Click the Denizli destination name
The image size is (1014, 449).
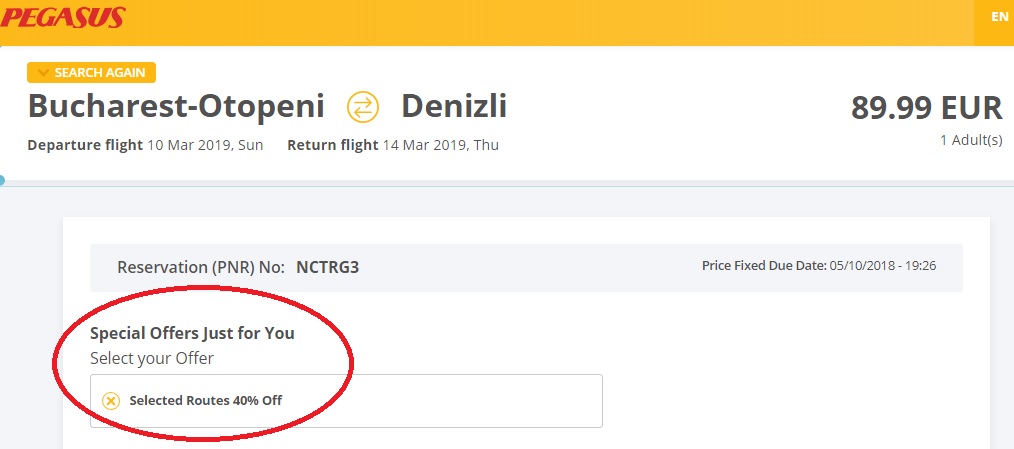[x=454, y=106]
